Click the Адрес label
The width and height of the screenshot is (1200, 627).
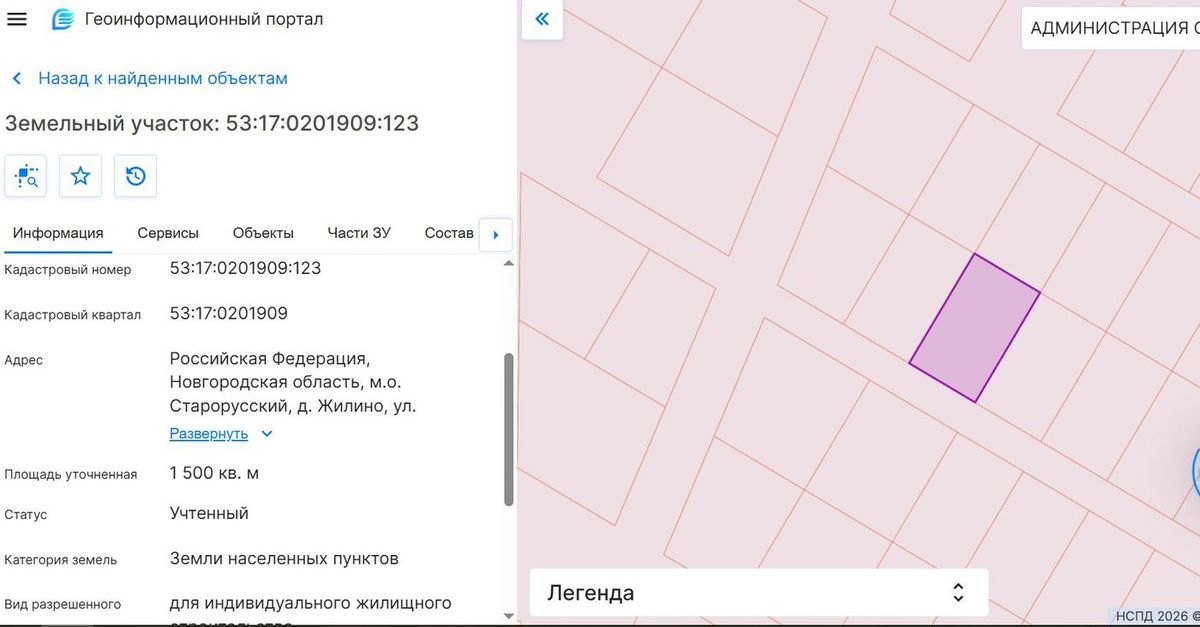[24, 360]
